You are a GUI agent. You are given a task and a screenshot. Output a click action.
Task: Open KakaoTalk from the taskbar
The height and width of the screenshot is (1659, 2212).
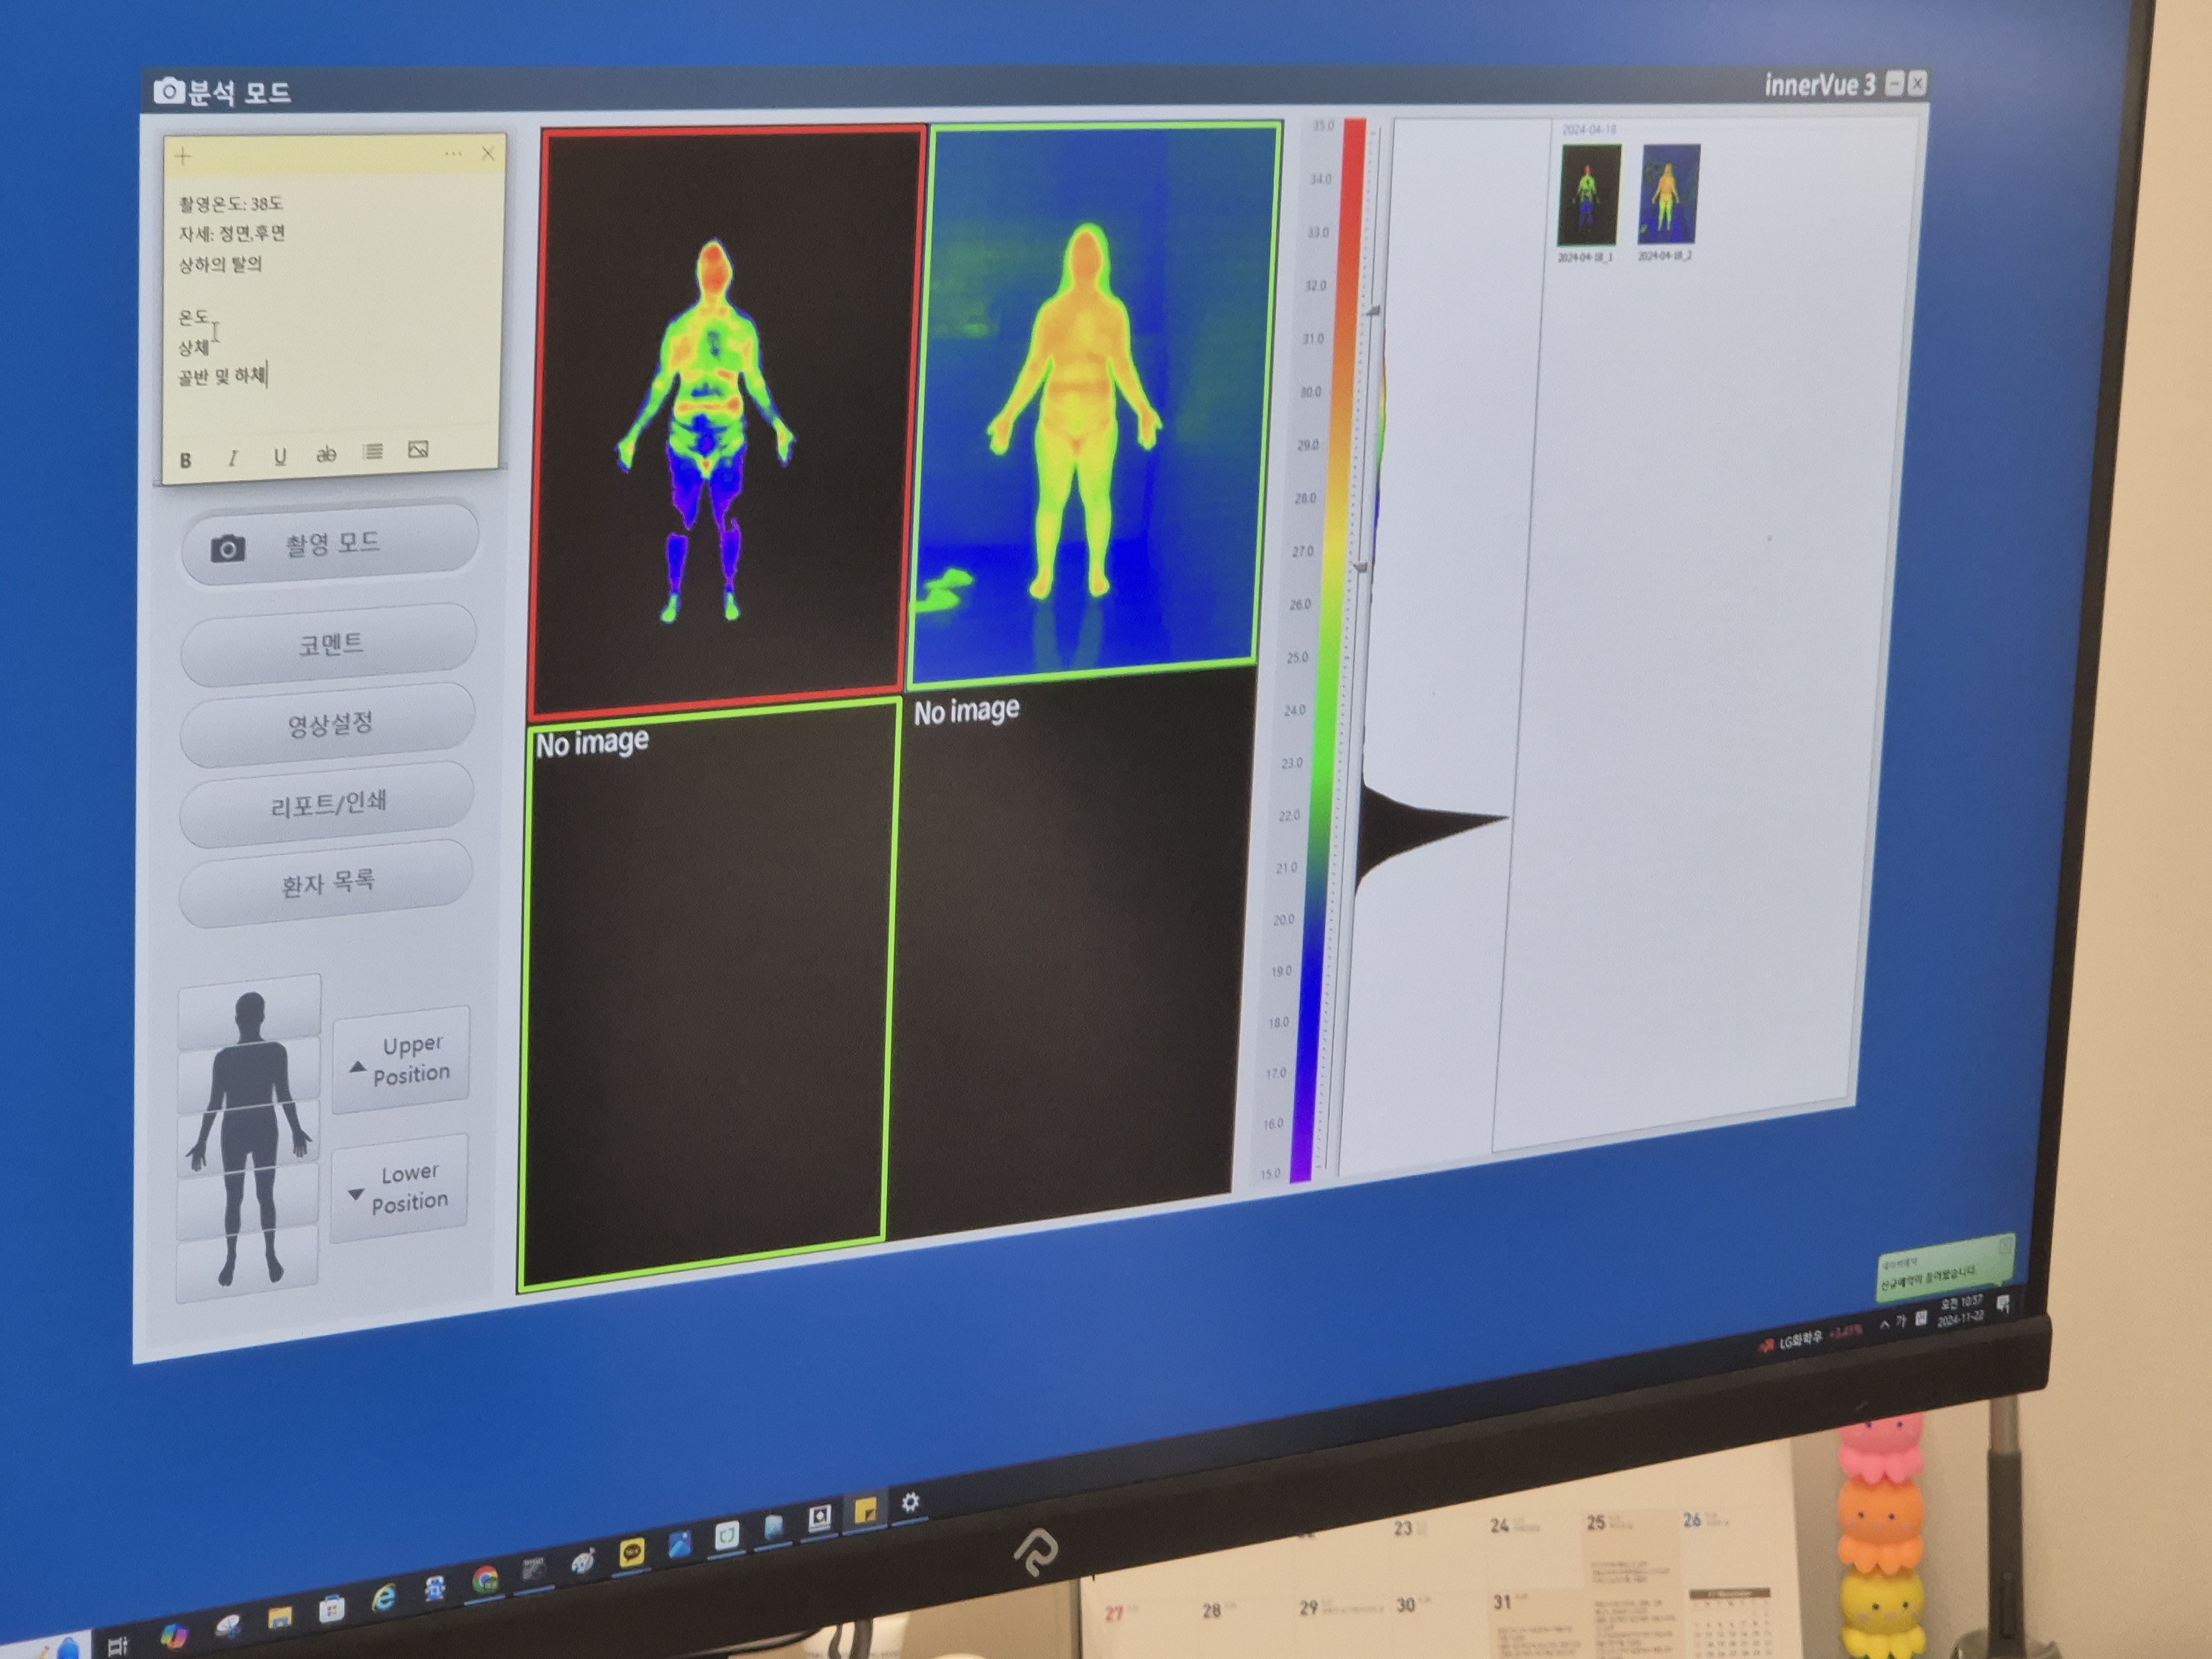click(631, 1553)
